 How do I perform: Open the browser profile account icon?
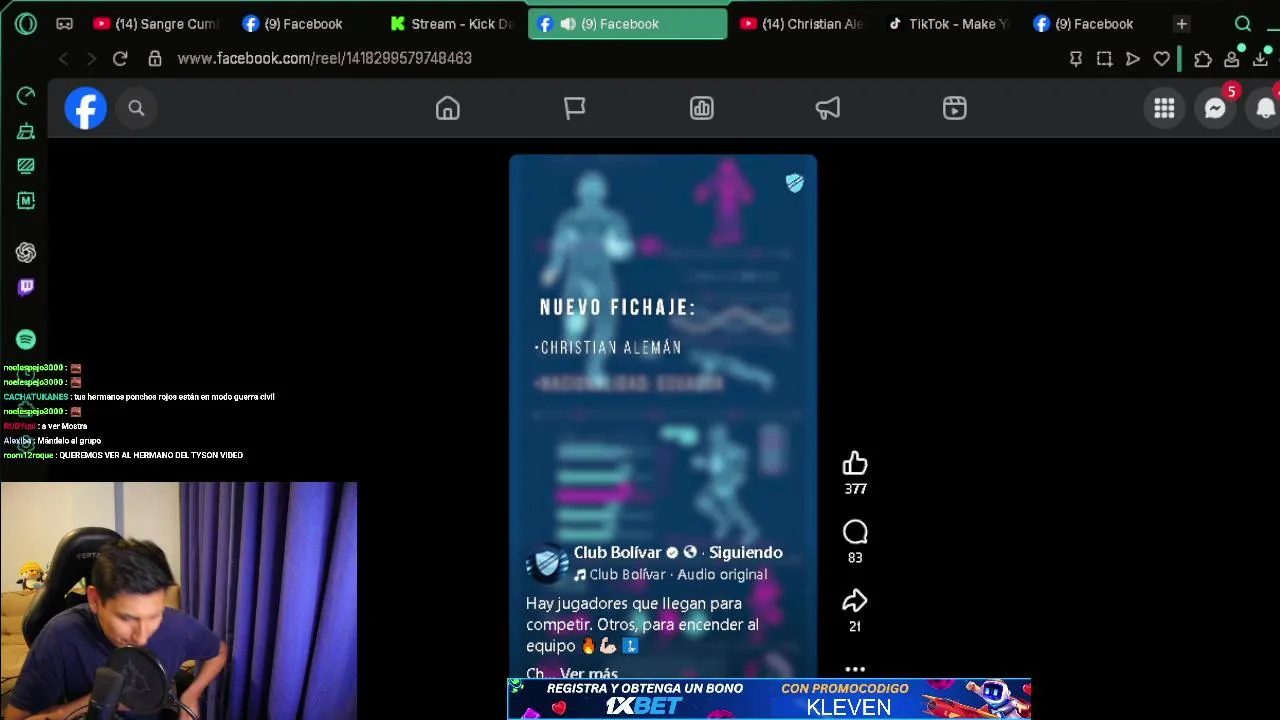pyautogui.click(x=1232, y=59)
